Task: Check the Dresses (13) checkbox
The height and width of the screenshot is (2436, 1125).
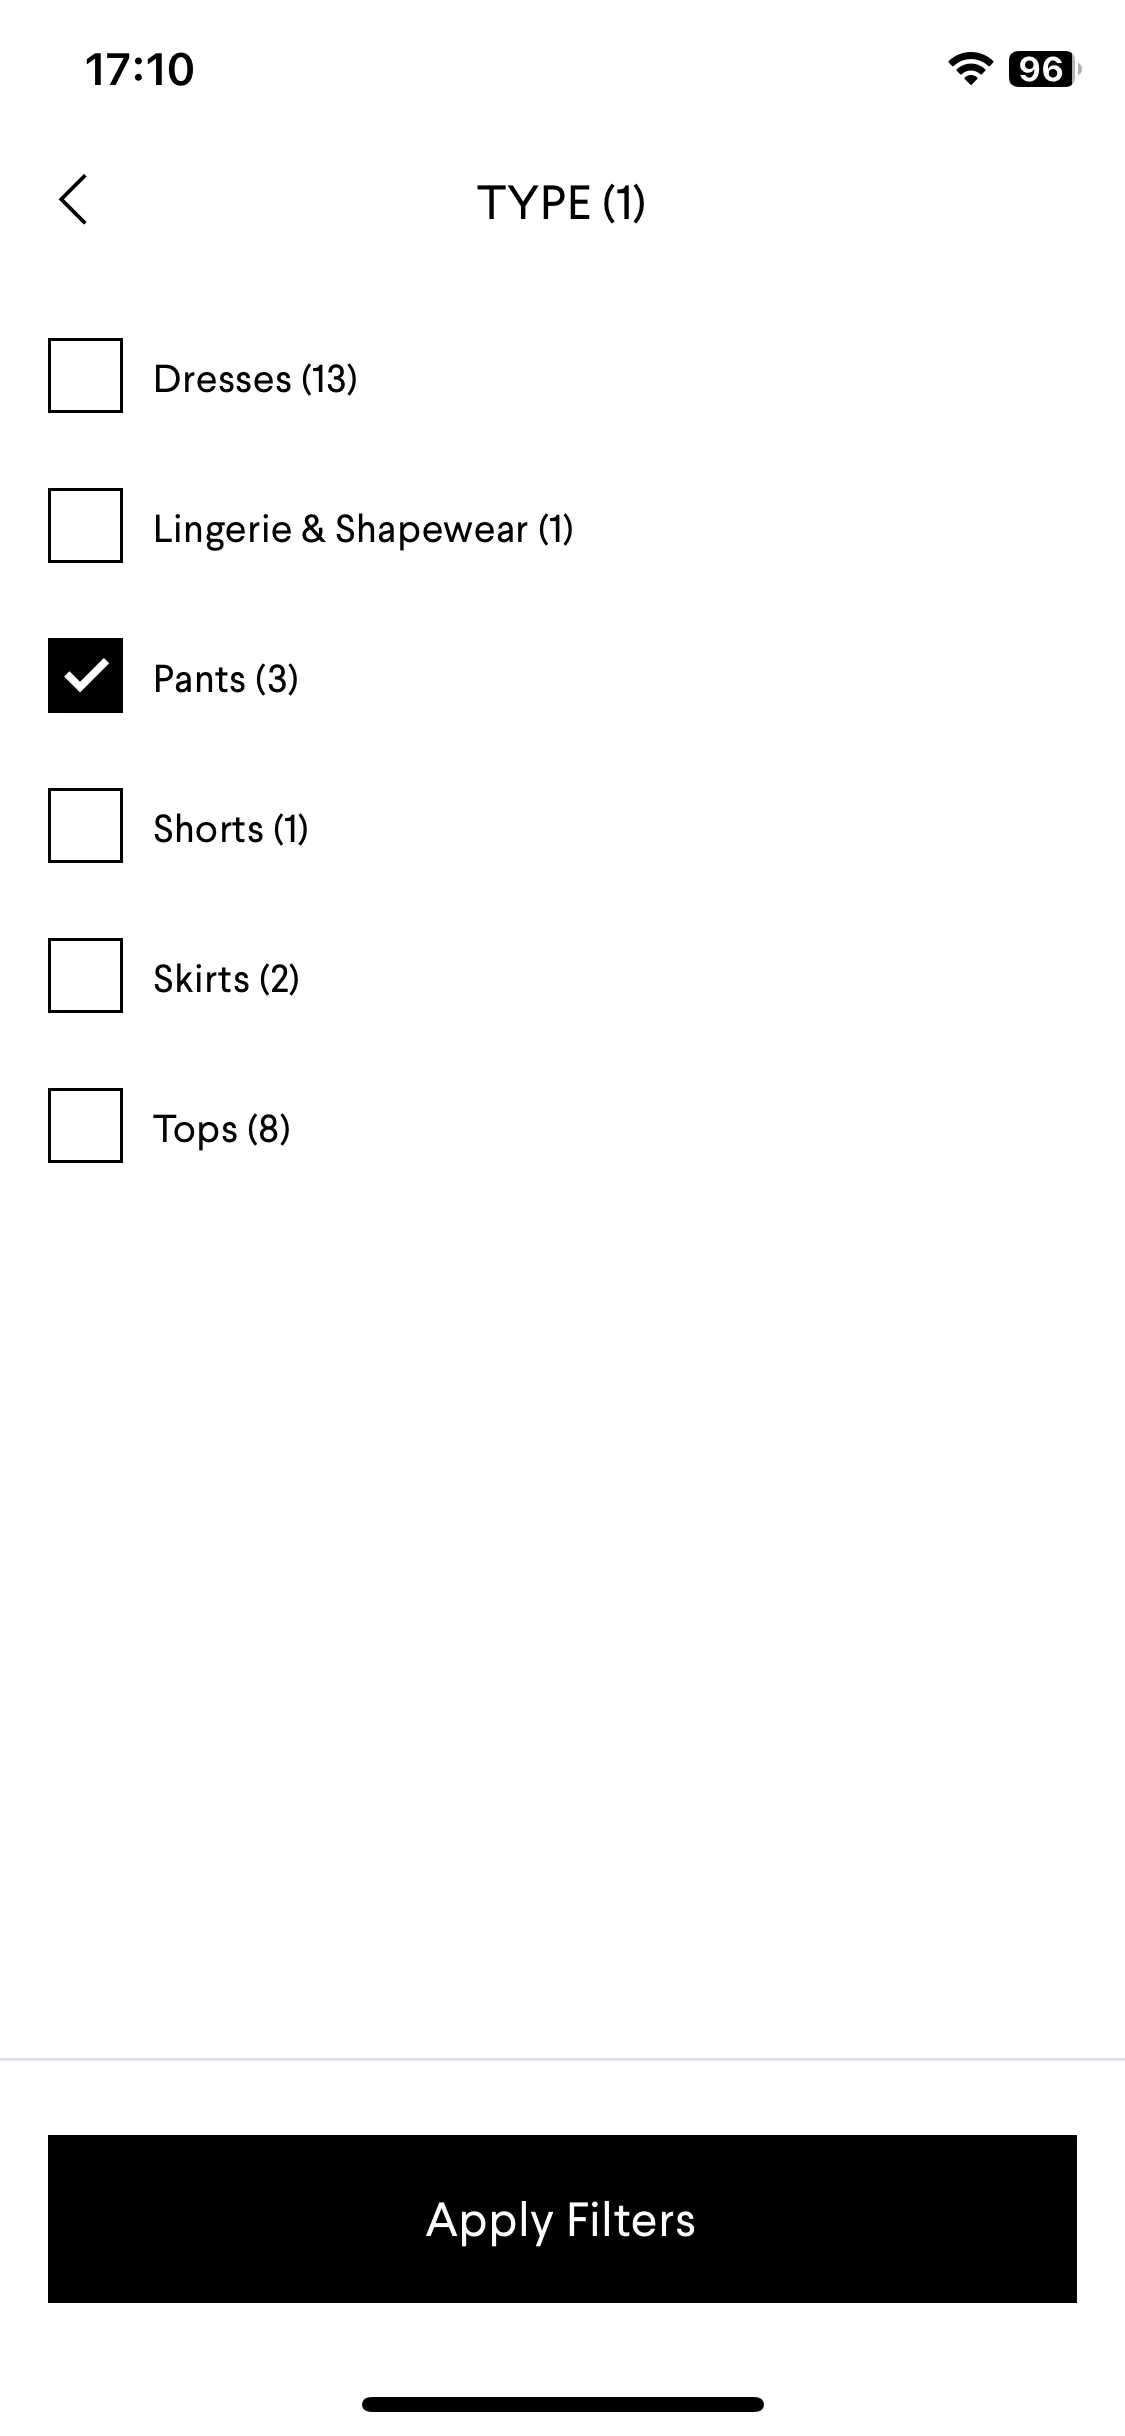Action: 85,376
